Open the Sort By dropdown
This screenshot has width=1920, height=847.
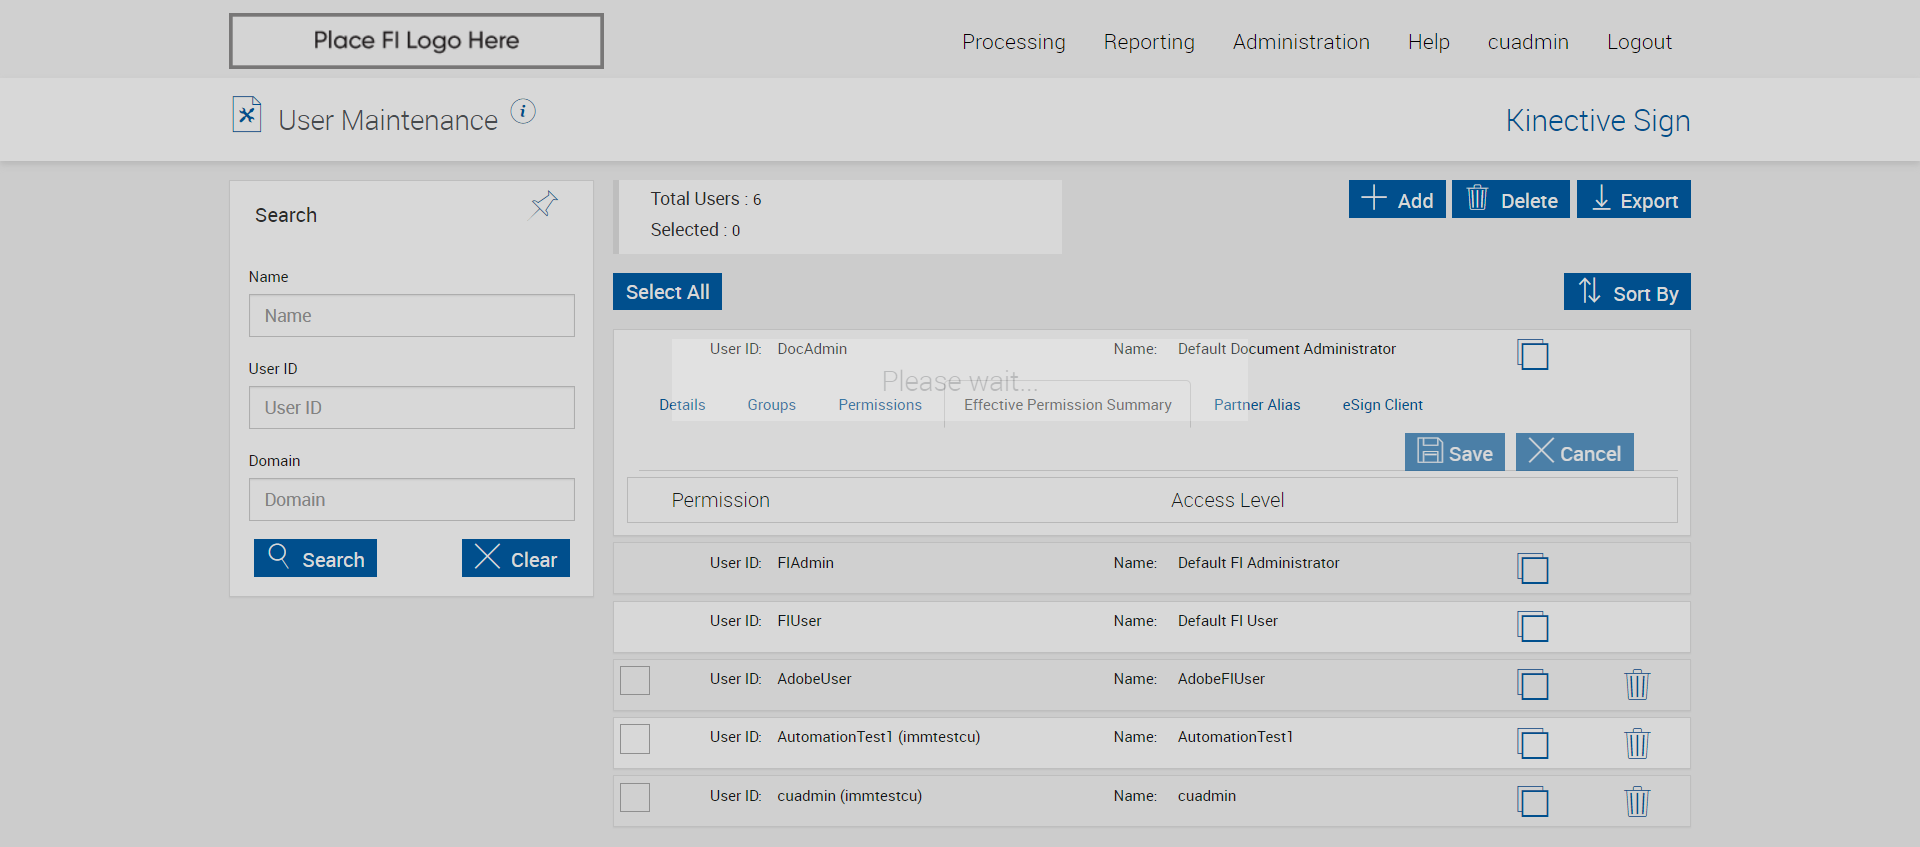[1627, 293]
